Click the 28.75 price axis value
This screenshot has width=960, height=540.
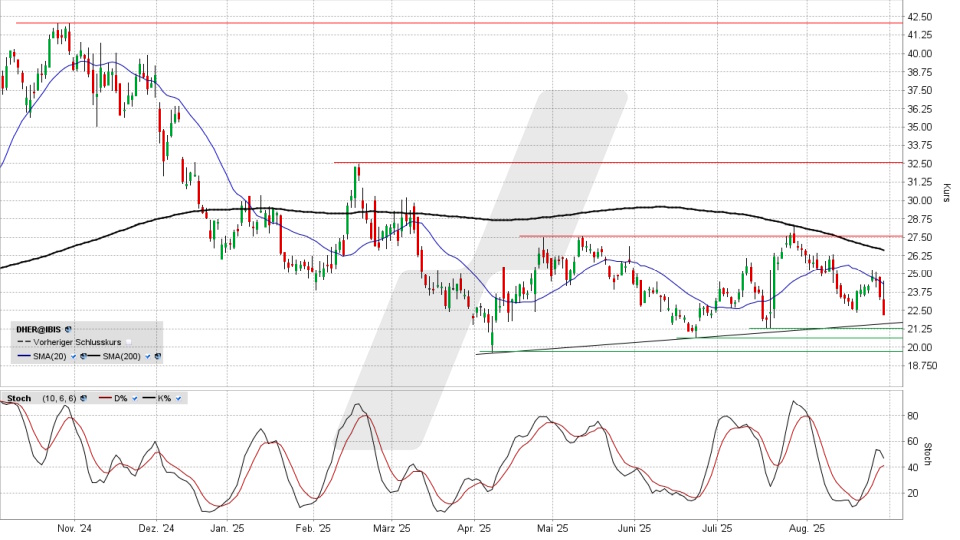(920, 219)
